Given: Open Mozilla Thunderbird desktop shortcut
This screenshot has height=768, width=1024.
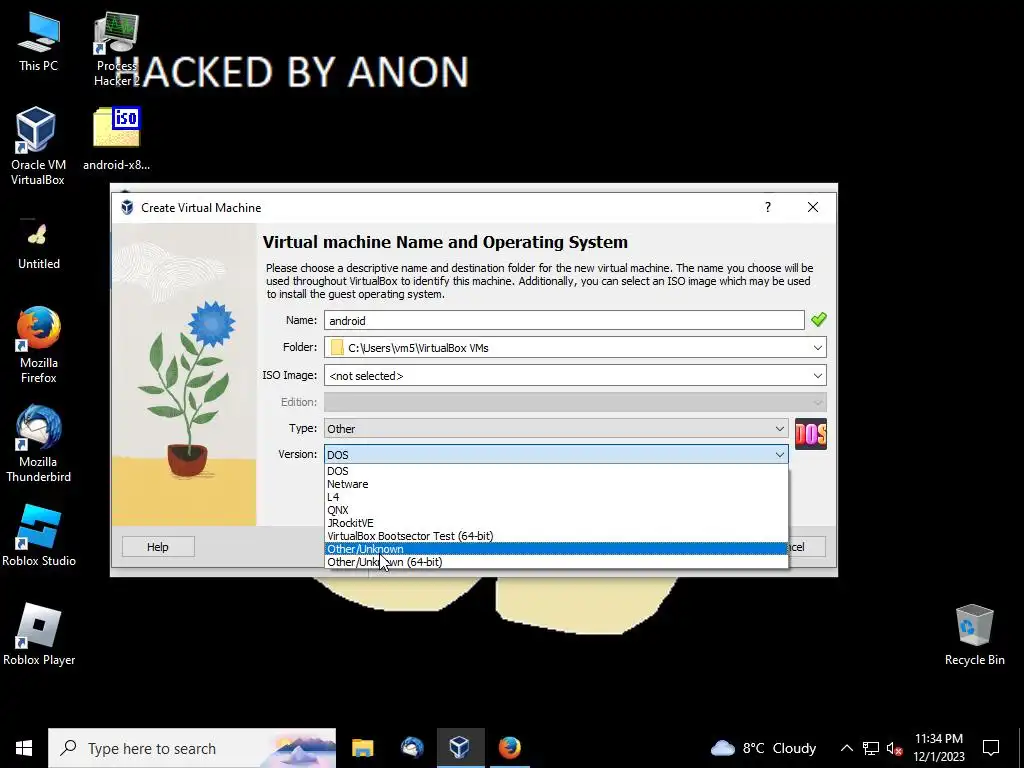Looking at the screenshot, I should (x=38, y=444).
